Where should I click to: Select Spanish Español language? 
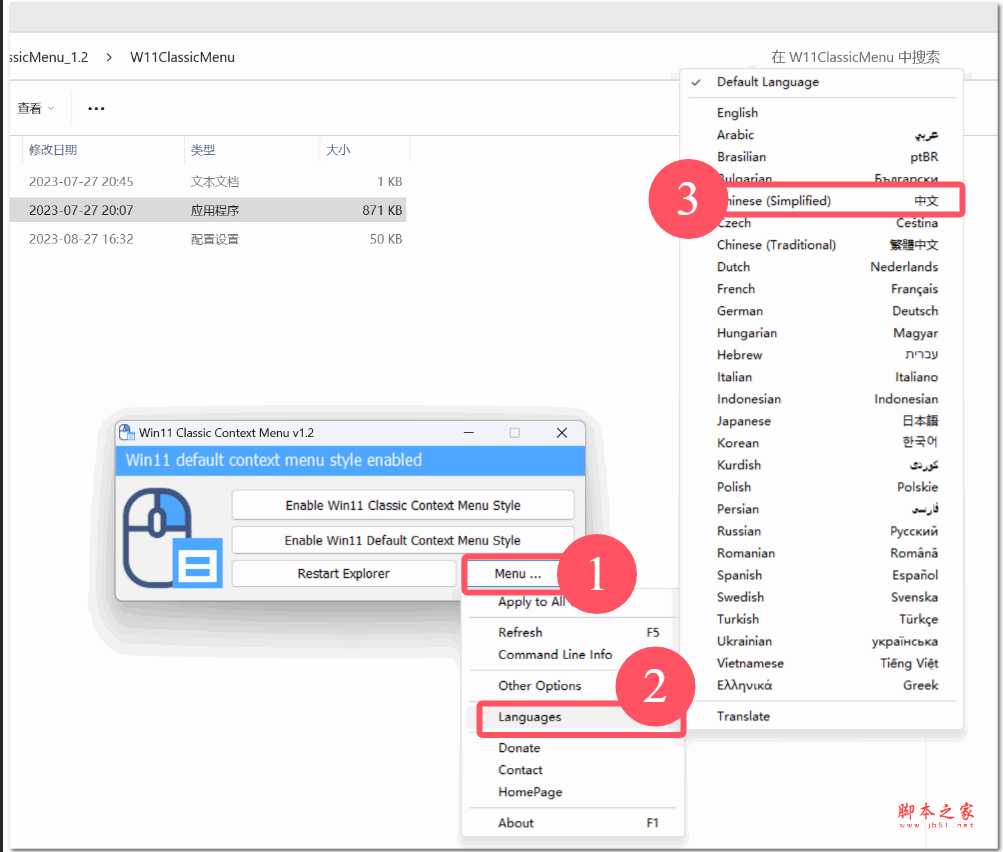tap(821, 576)
